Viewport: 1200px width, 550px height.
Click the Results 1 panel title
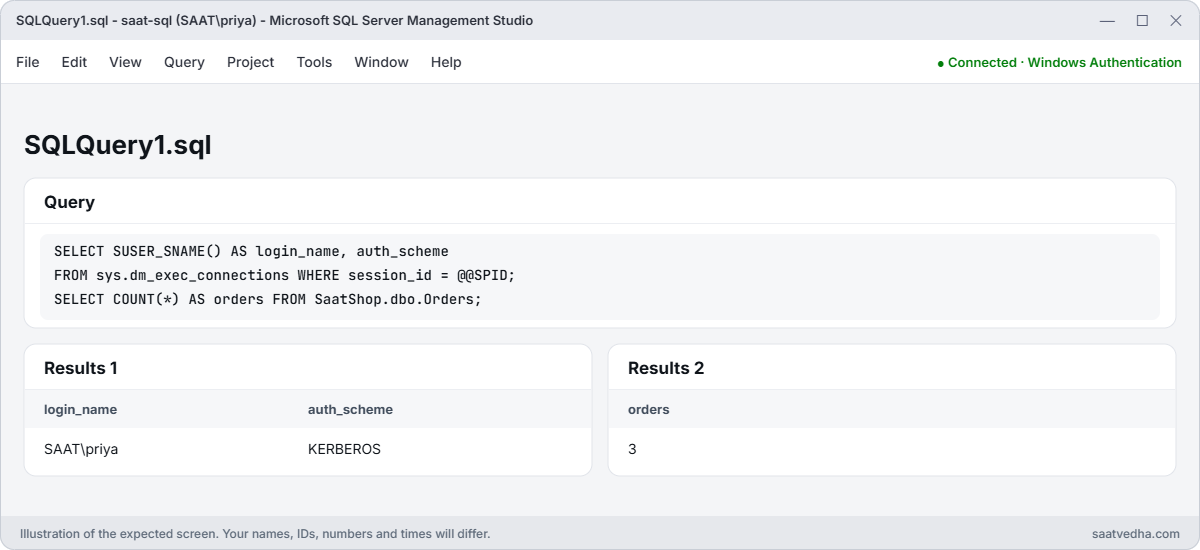coord(81,368)
